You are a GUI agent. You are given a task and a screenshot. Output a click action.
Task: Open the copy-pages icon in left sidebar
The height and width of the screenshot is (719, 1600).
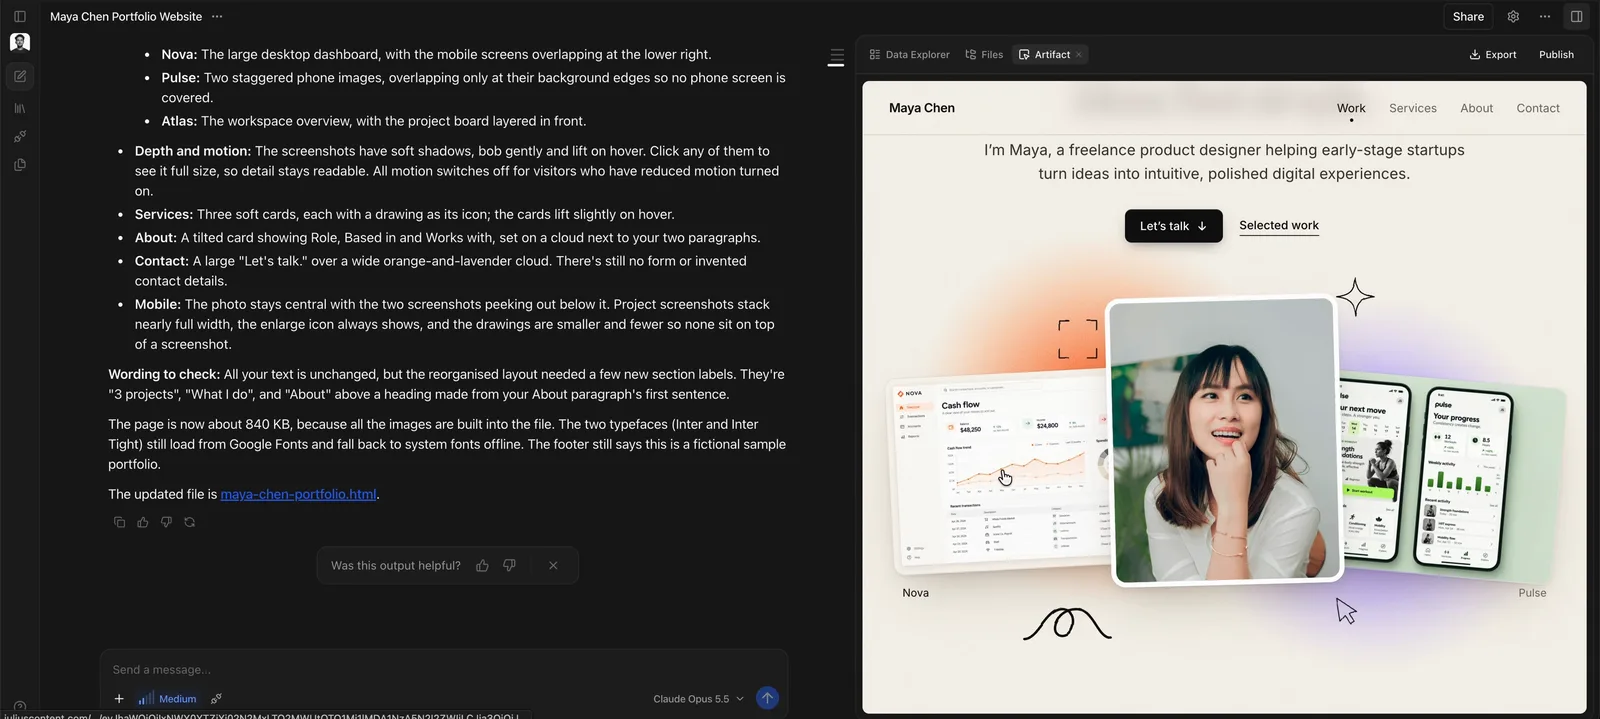tap(20, 165)
